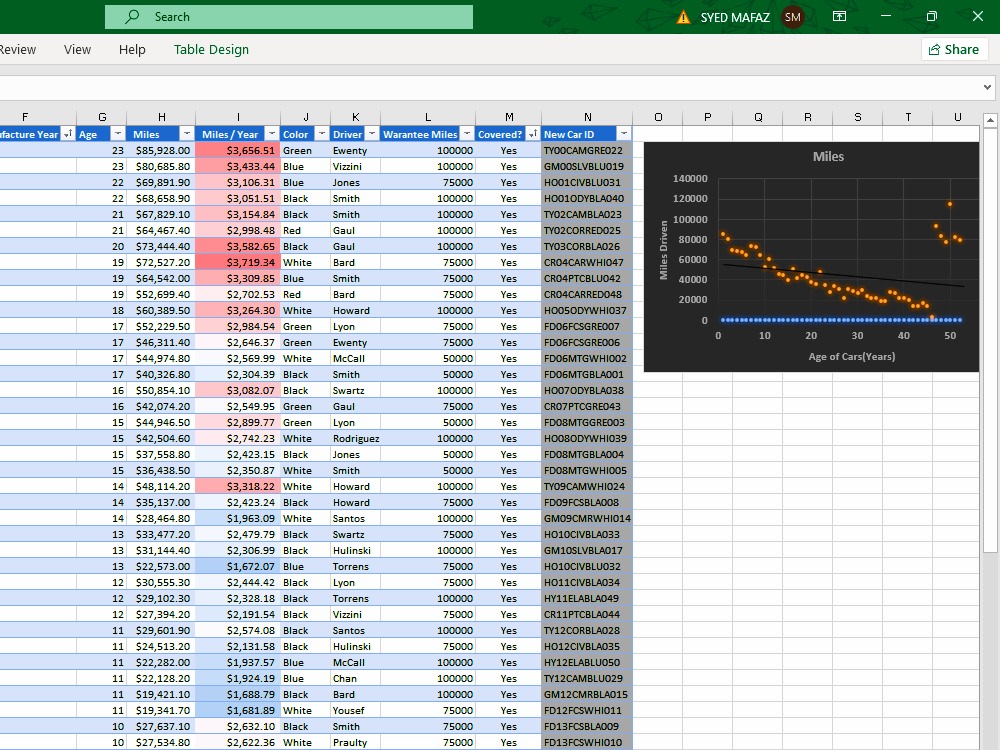The width and height of the screenshot is (1000, 750).
Task: Select the Miles Driven axis title
Action: (663, 250)
